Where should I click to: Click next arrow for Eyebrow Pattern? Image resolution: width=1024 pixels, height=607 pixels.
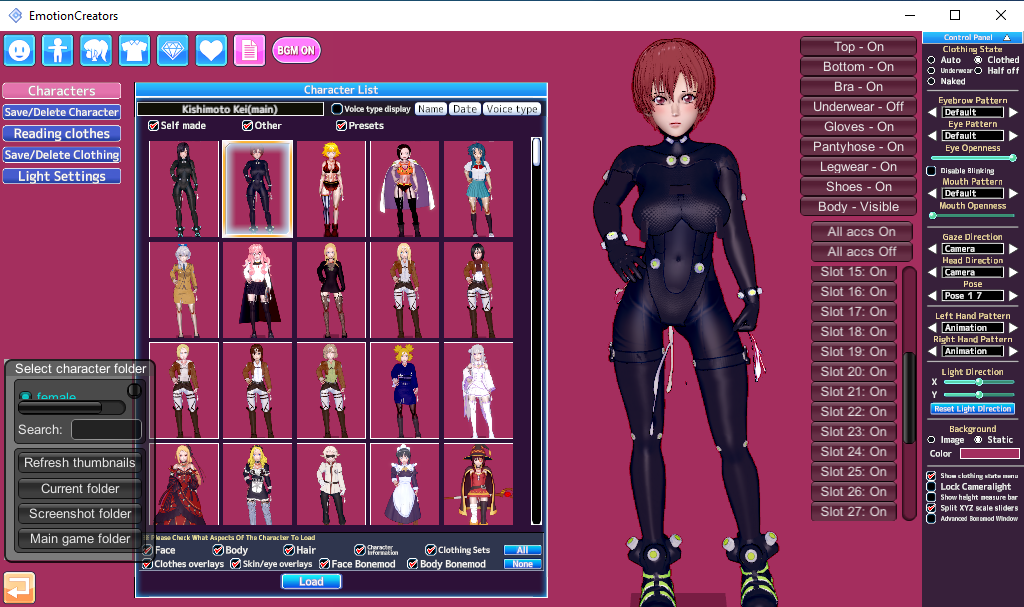[x=1013, y=112]
